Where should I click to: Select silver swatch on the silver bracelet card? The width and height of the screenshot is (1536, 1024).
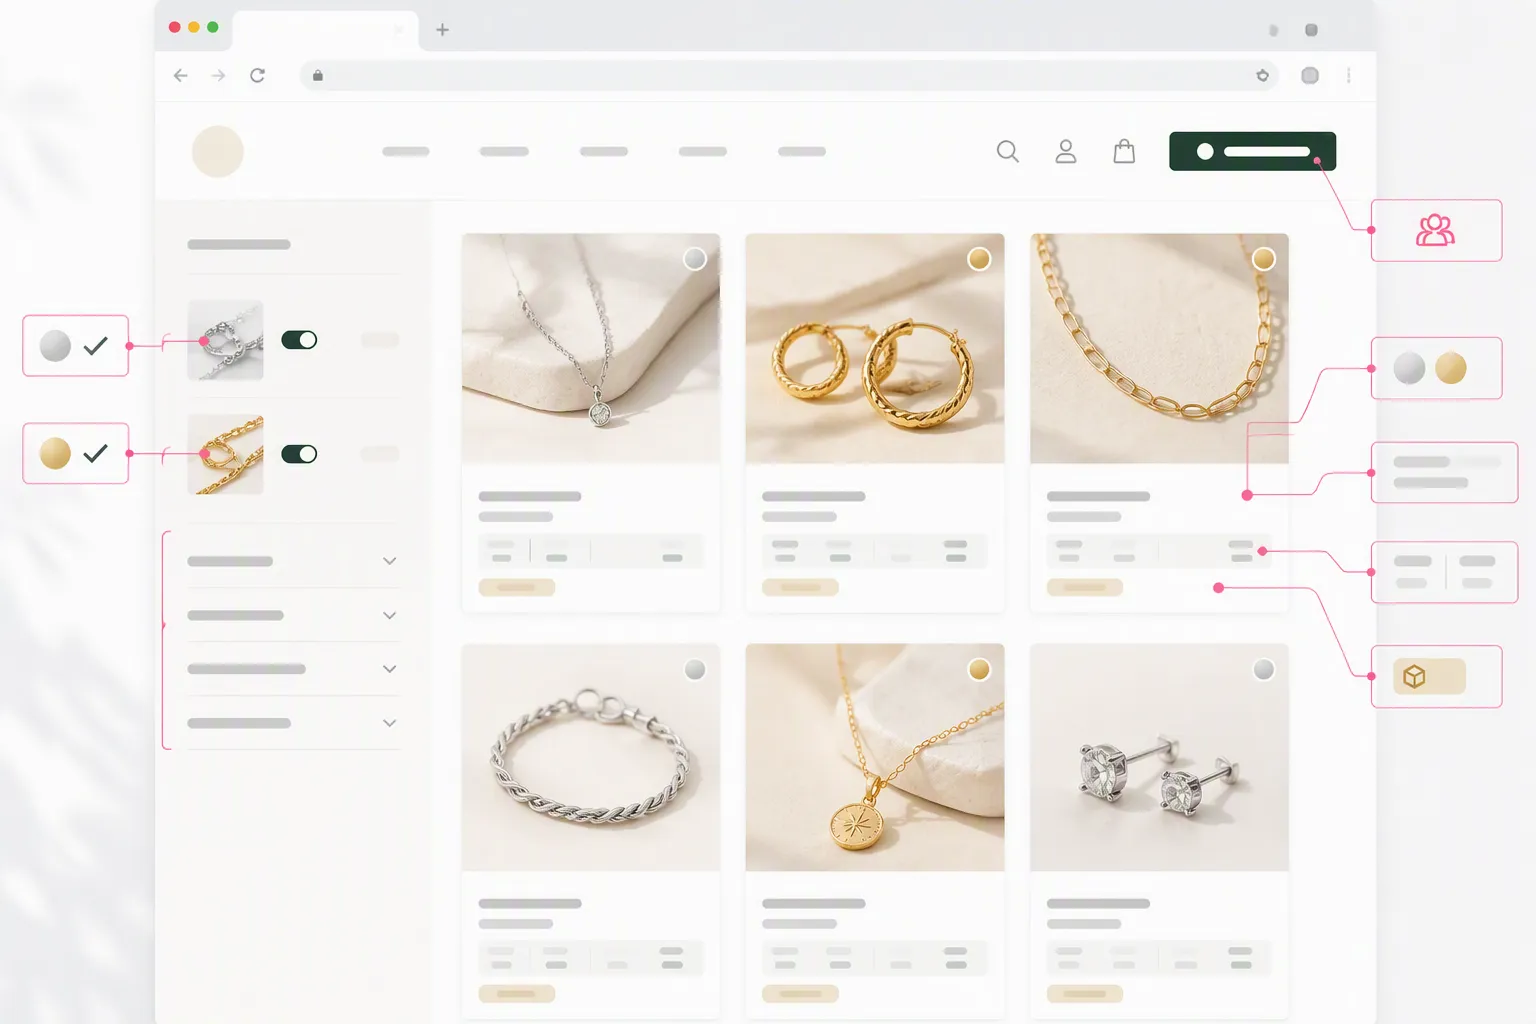pyautogui.click(x=695, y=669)
